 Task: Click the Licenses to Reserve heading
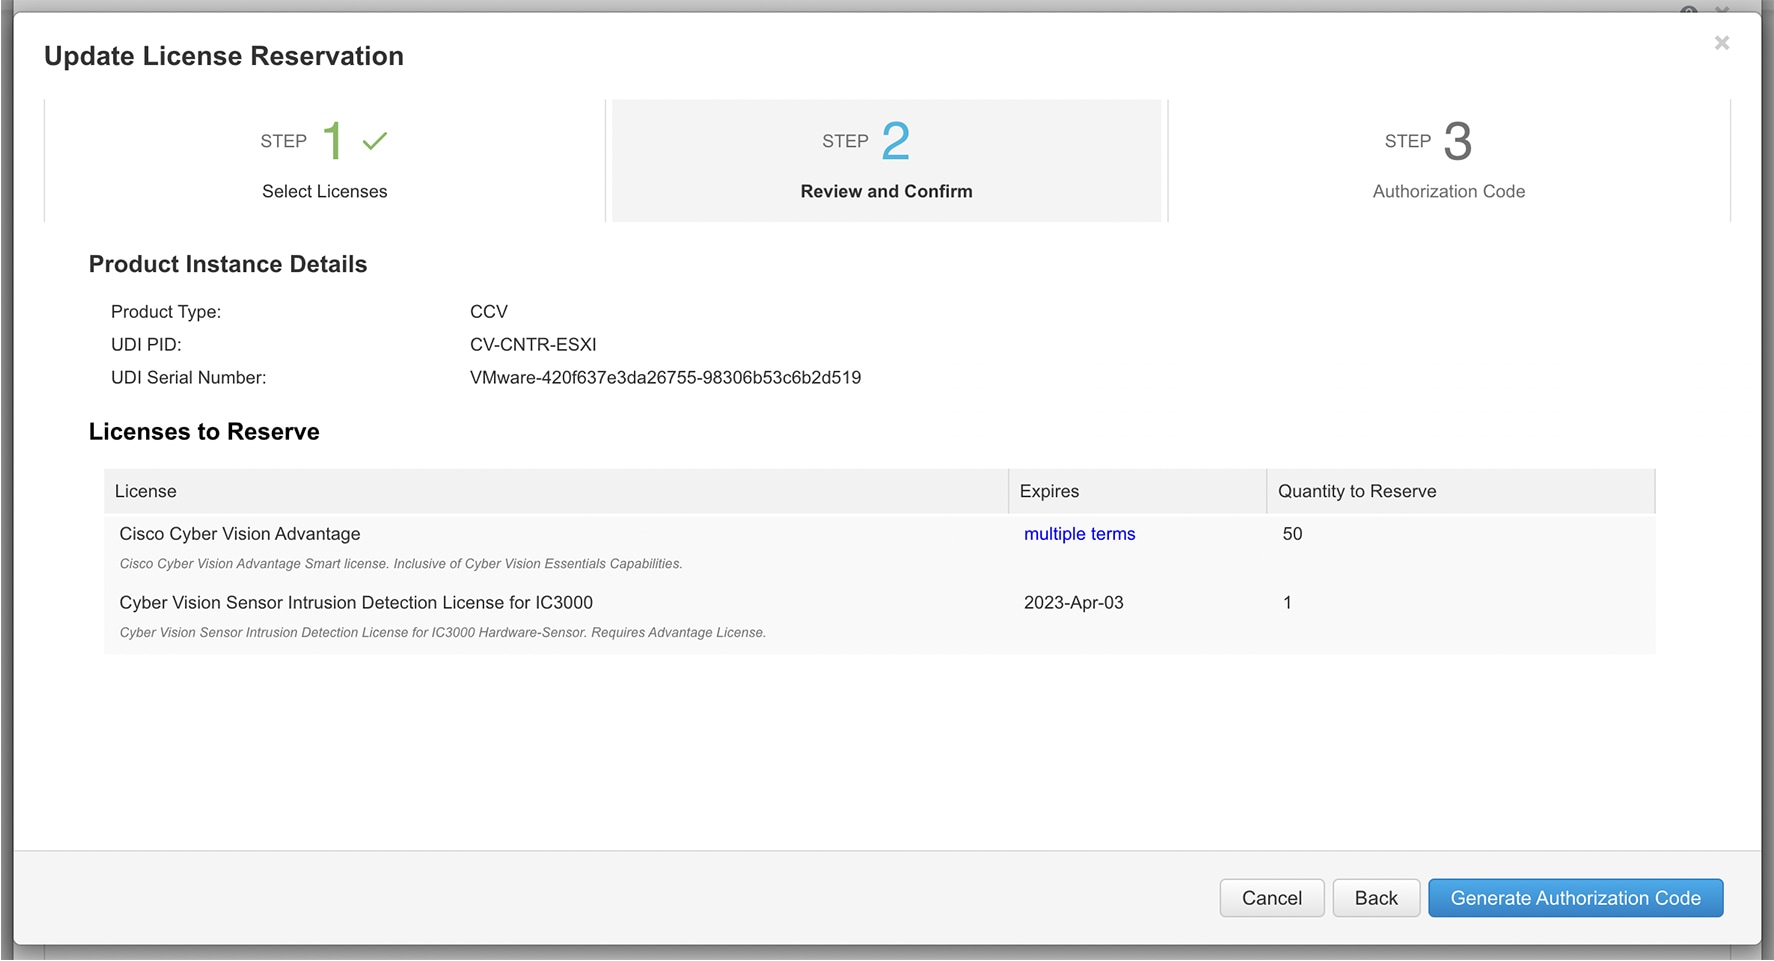[x=204, y=432]
